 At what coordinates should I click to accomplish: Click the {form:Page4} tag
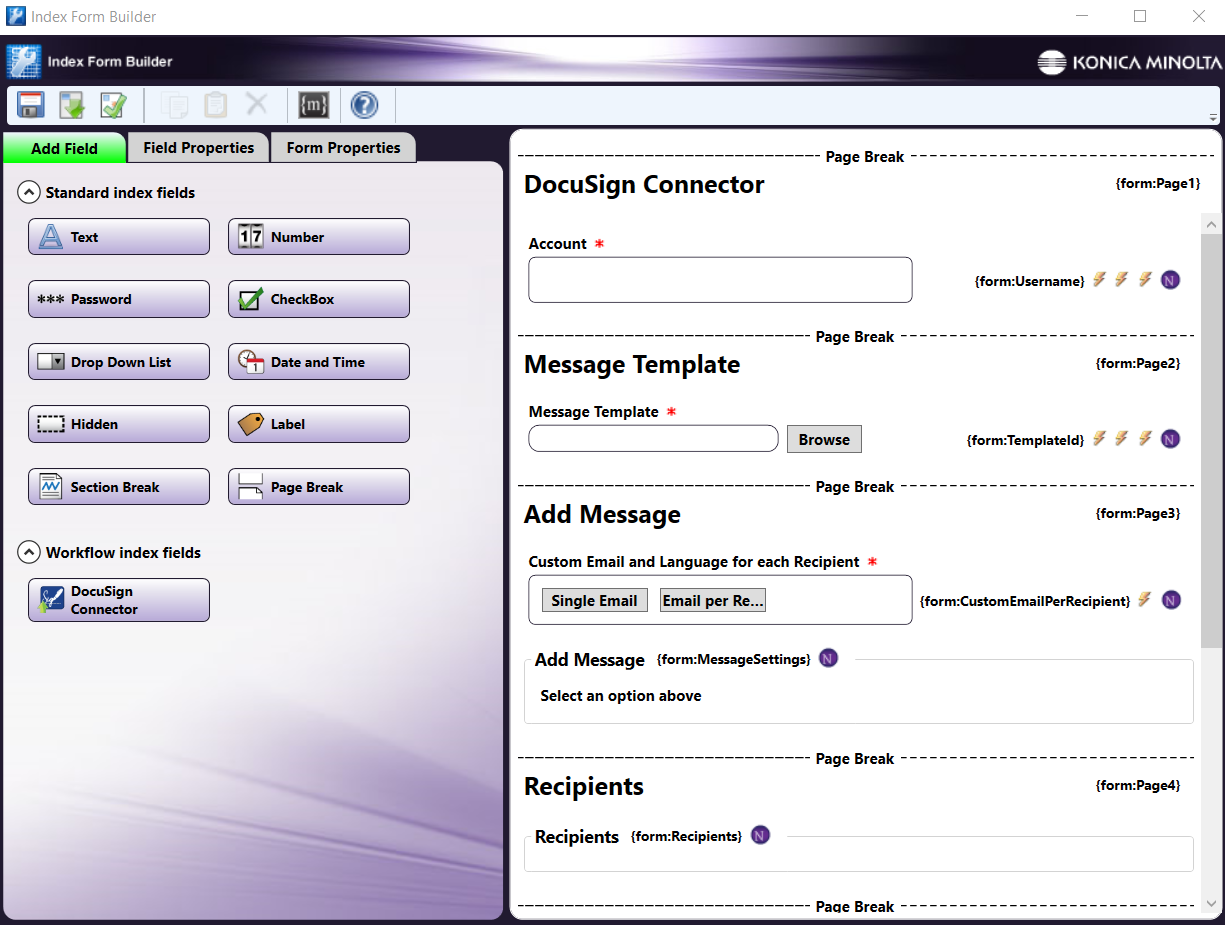pyautogui.click(x=1138, y=785)
